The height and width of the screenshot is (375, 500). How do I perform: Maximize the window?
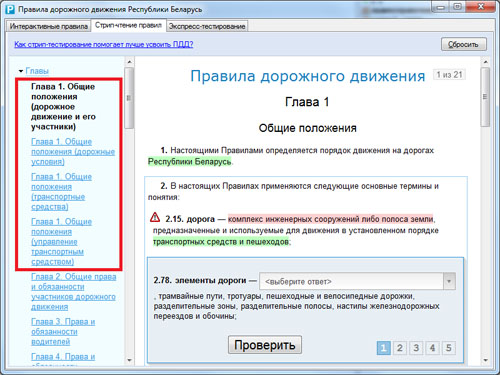(457, 7)
